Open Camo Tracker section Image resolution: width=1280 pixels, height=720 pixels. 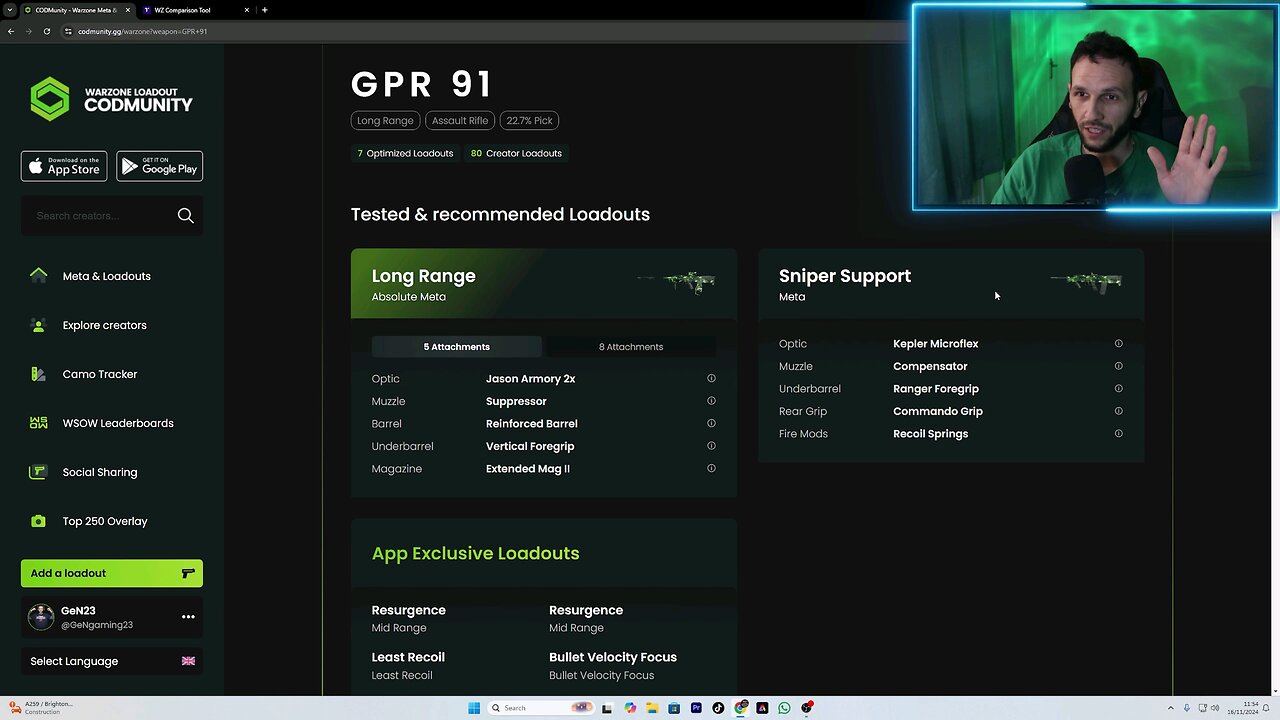pos(99,374)
